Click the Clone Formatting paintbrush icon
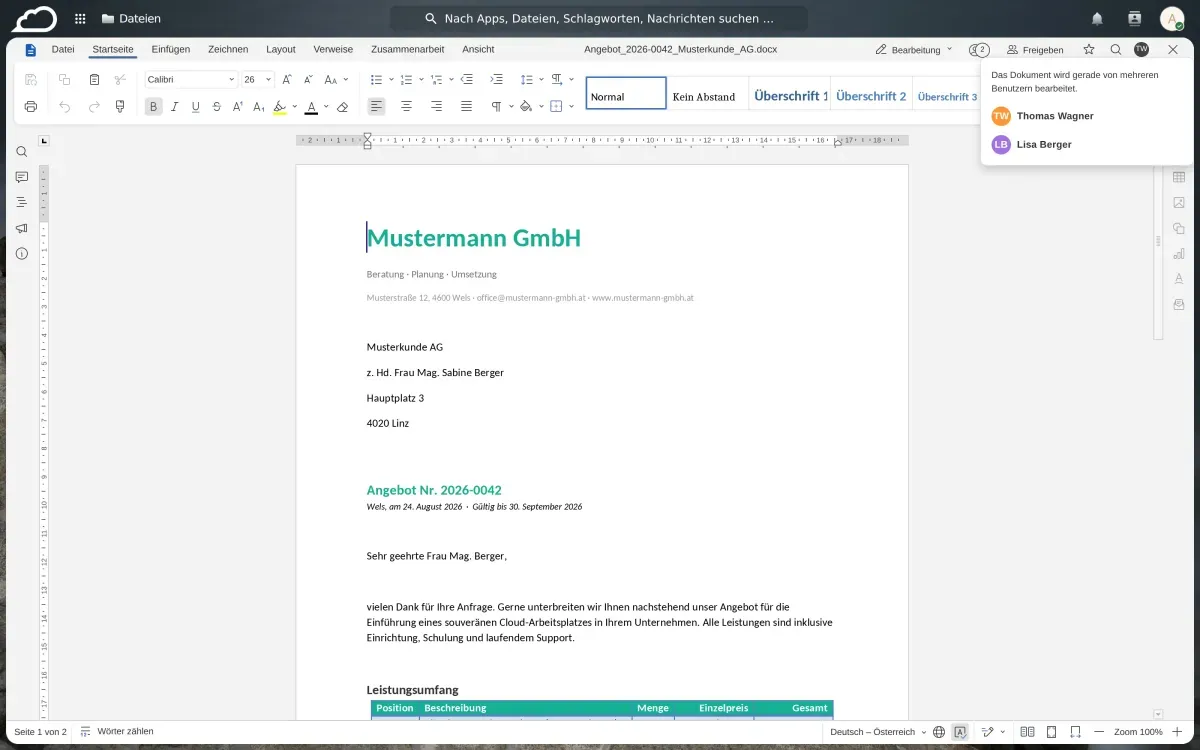 pos(121,106)
